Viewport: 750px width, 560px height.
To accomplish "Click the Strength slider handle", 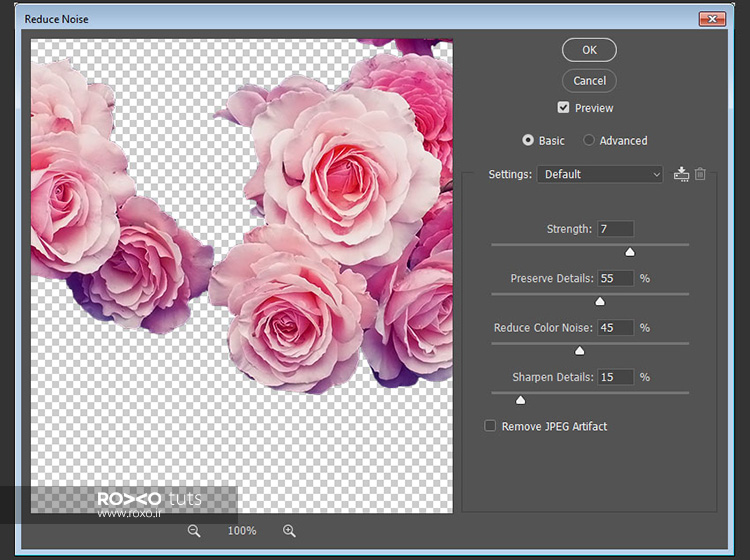I will coord(630,252).
